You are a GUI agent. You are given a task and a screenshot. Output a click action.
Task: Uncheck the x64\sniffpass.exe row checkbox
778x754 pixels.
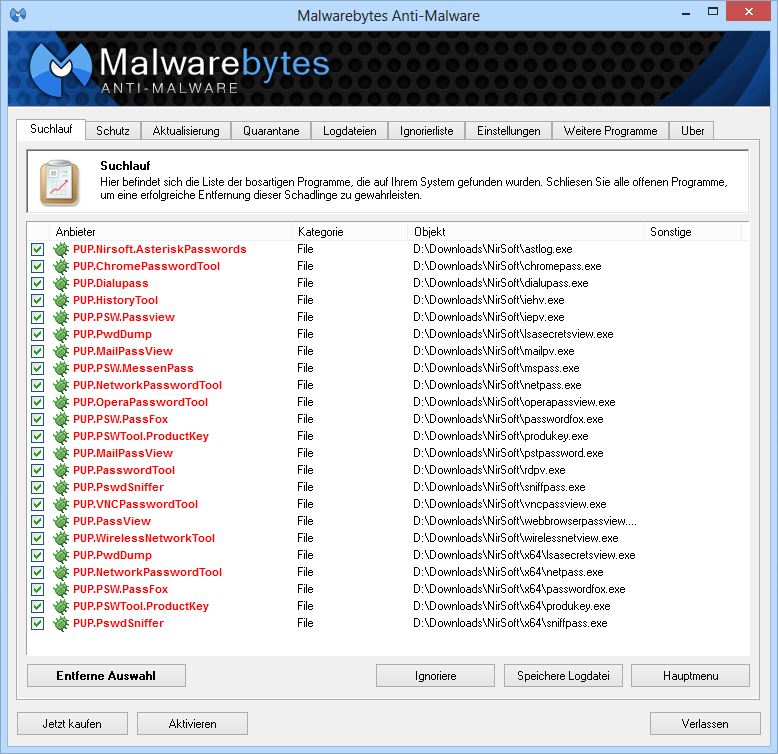tap(37, 623)
